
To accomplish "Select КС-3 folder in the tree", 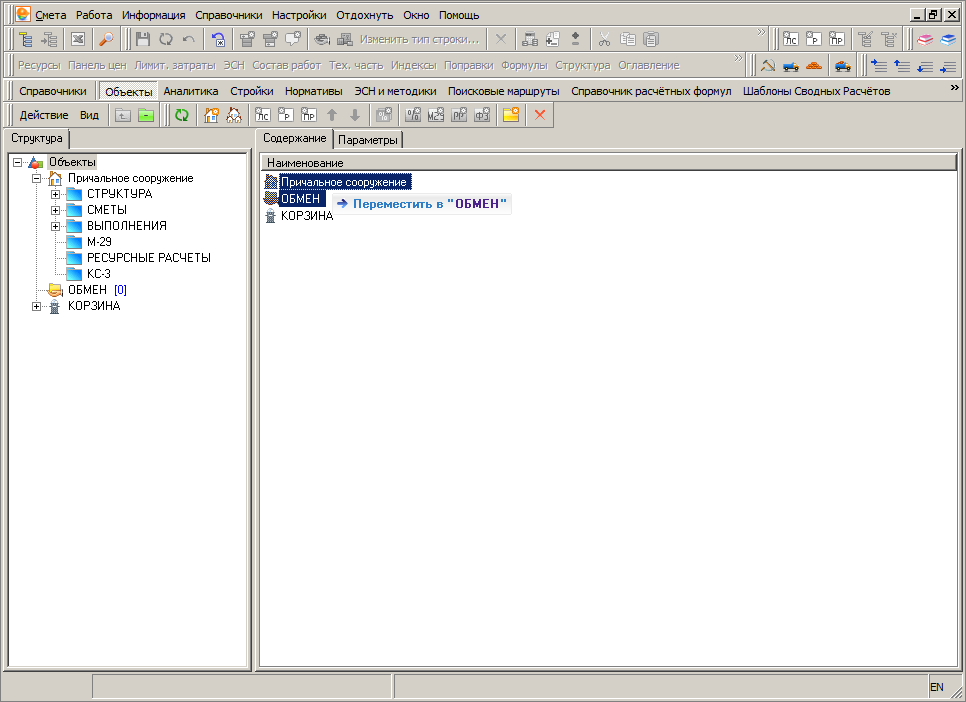I will (99, 274).
